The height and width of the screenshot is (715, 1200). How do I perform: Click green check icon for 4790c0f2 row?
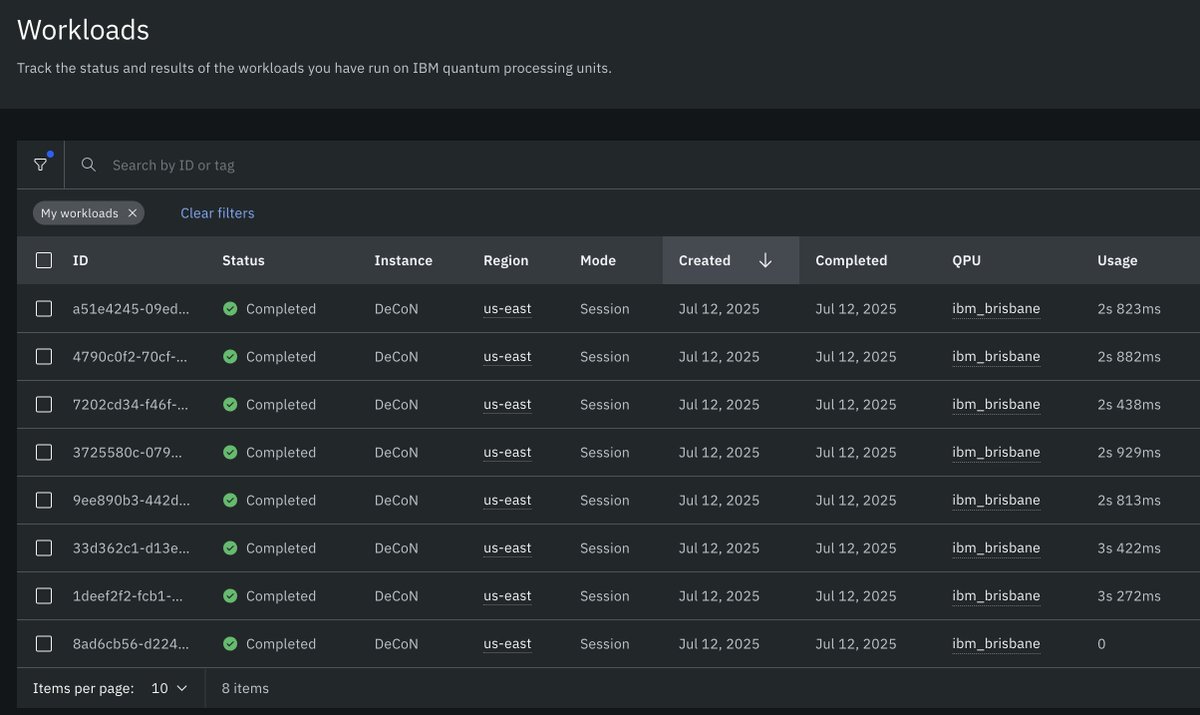230,357
